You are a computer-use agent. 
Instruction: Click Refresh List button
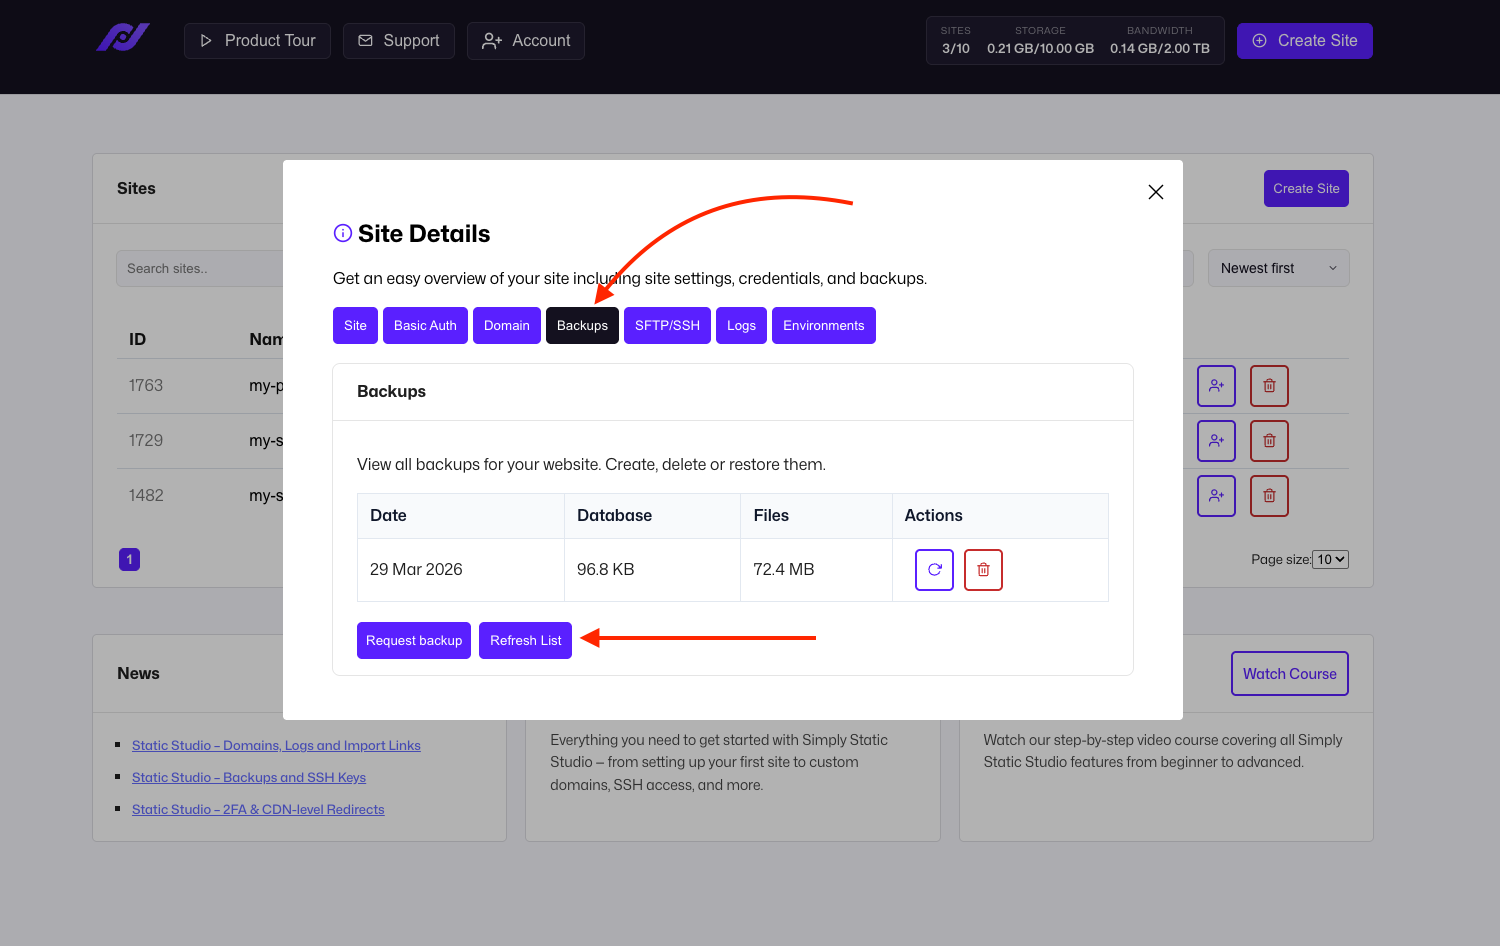525,641
